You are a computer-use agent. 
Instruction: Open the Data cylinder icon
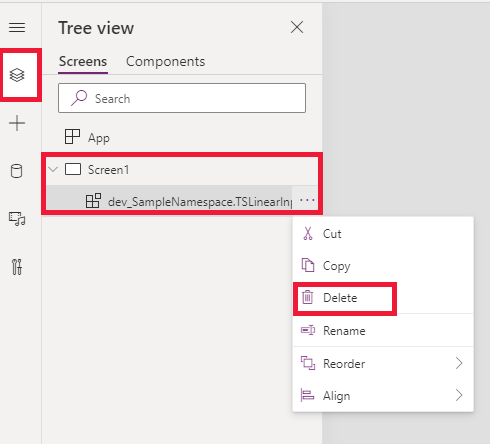pyautogui.click(x=17, y=171)
